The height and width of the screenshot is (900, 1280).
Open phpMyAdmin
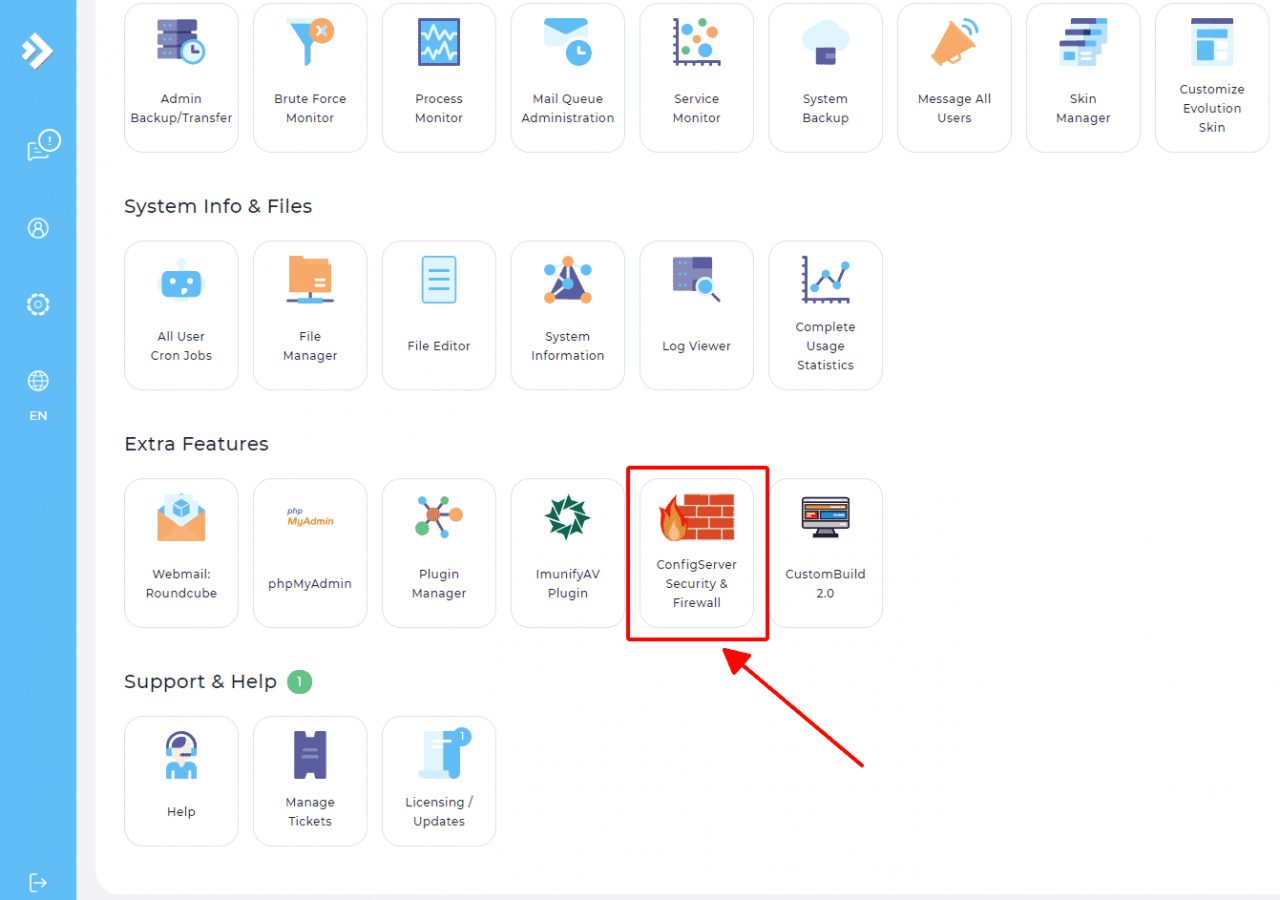tap(310, 552)
